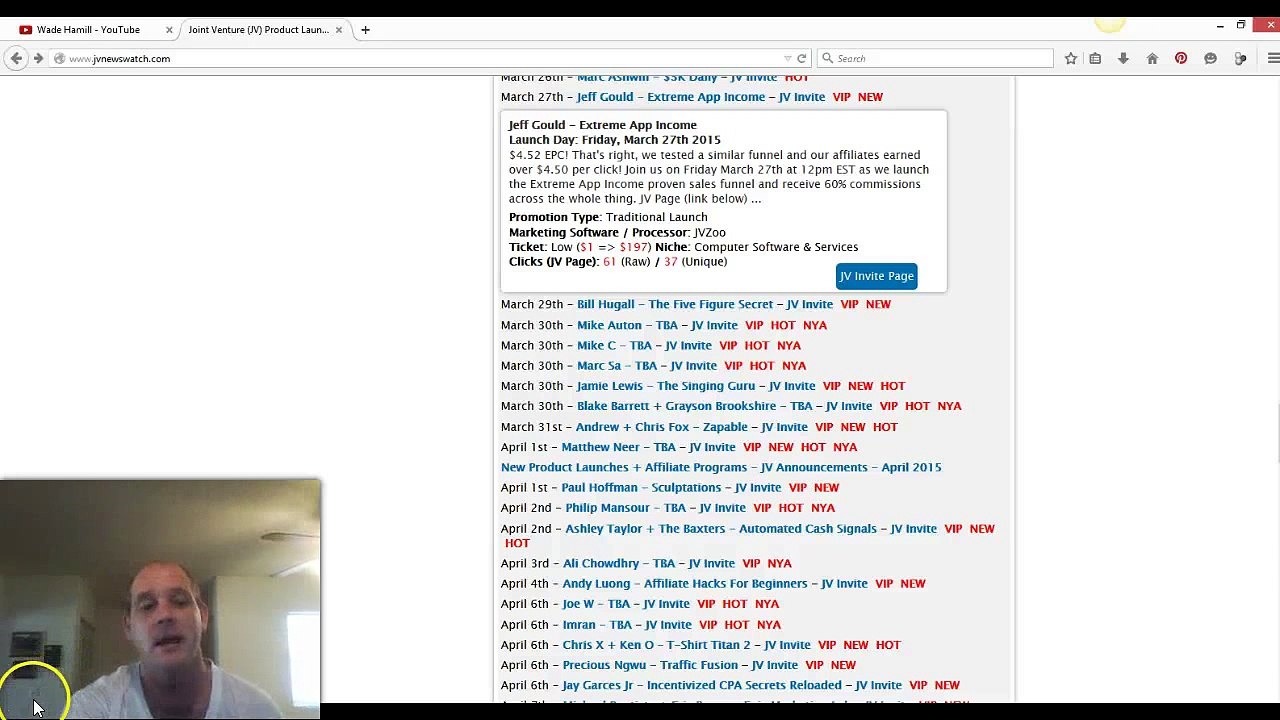Go back to the previous page
The image size is (1280, 720).
(x=16, y=59)
